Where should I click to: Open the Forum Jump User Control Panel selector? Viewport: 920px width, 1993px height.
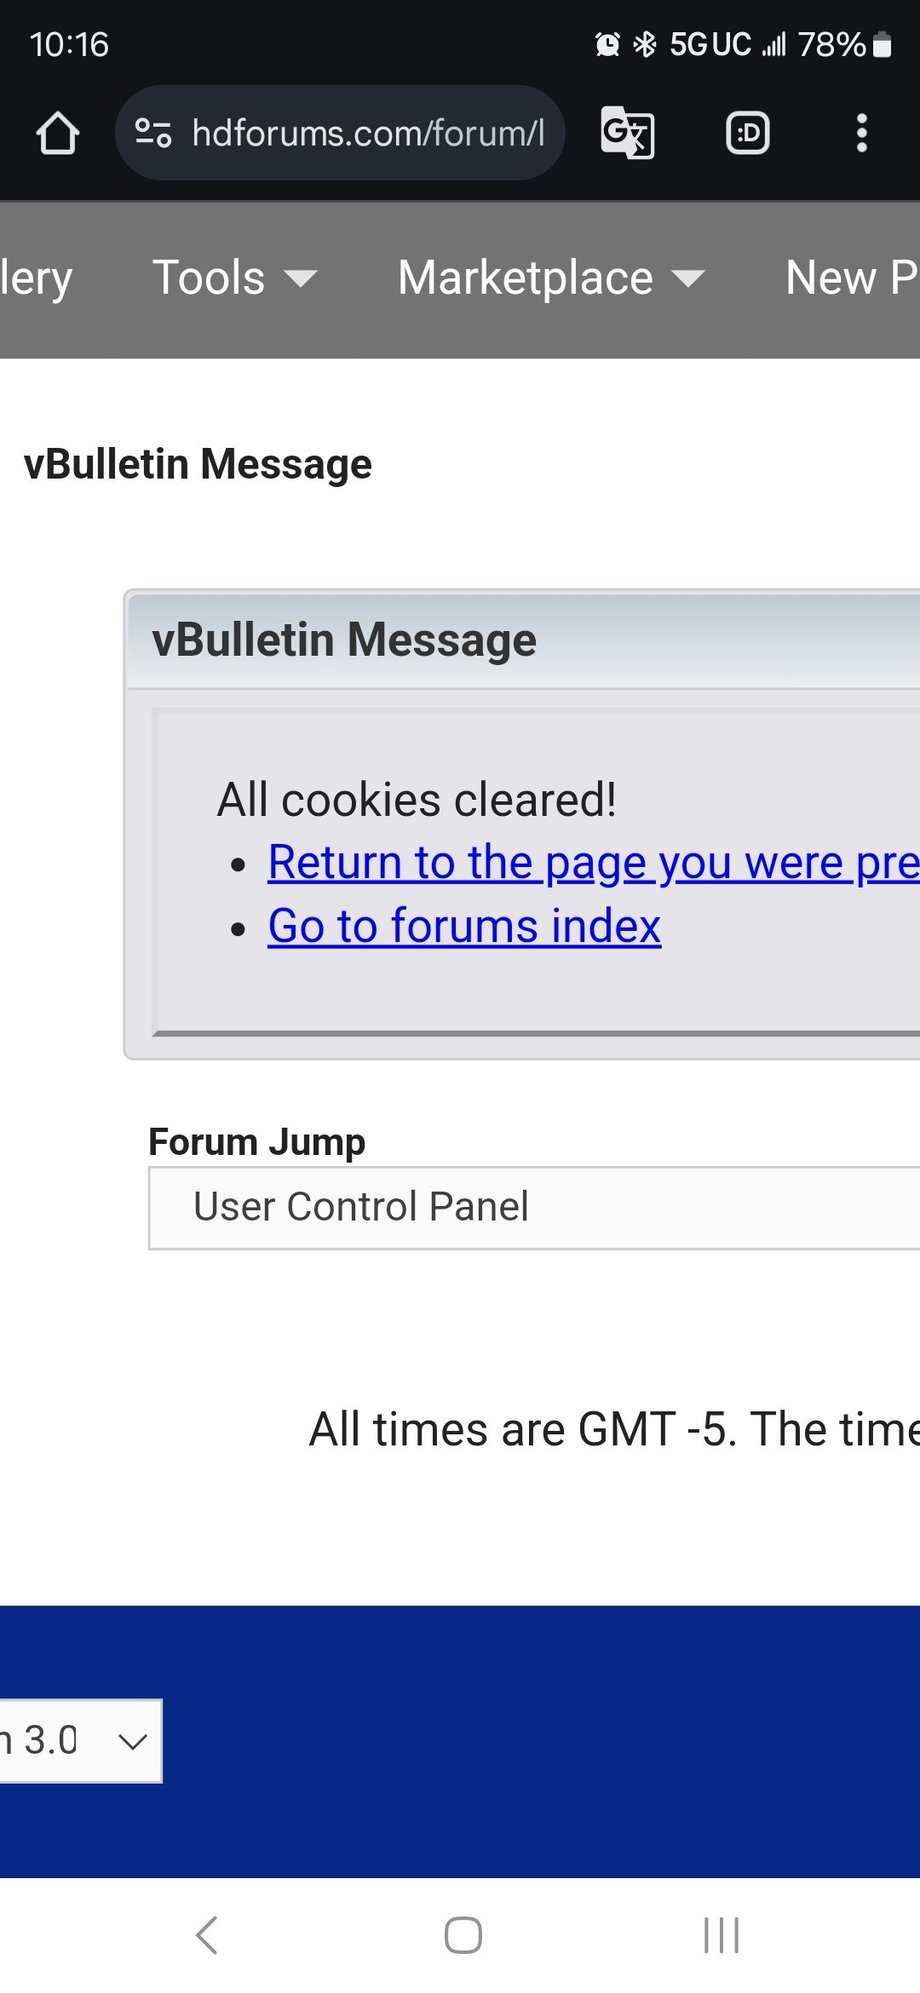coord(534,1207)
